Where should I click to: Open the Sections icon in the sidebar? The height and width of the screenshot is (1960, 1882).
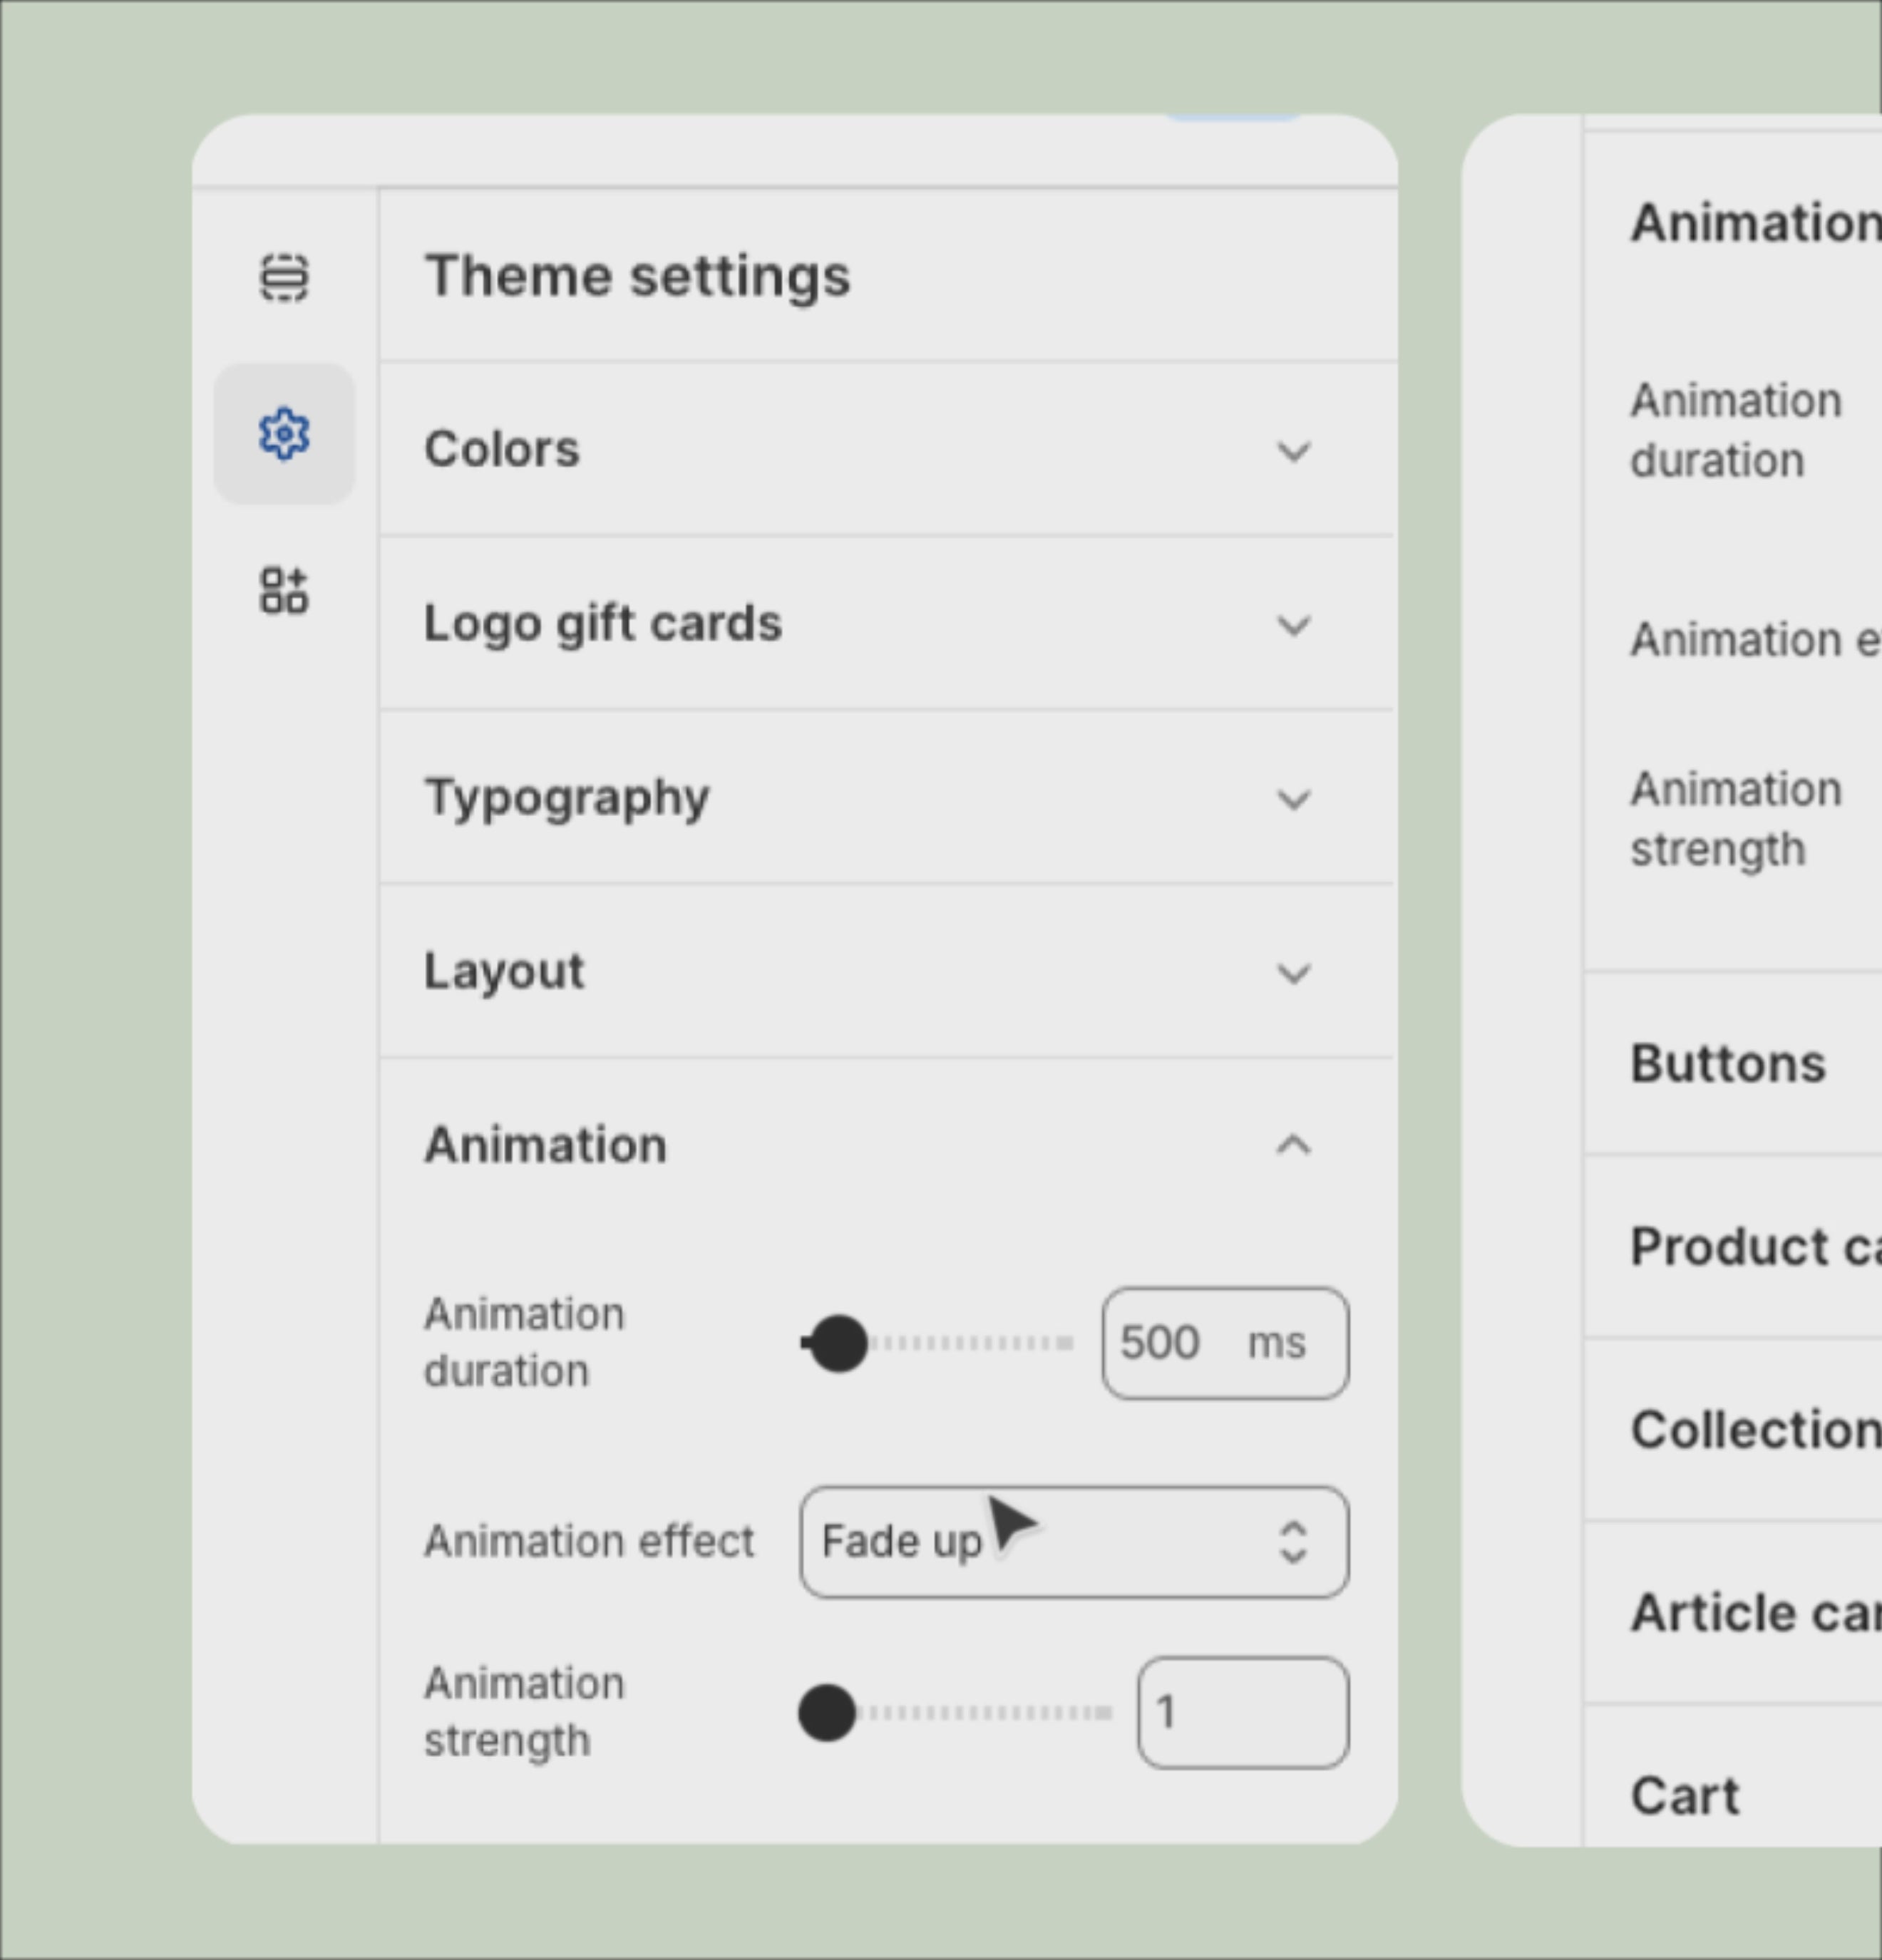pyautogui.click(x=284, y=277)
